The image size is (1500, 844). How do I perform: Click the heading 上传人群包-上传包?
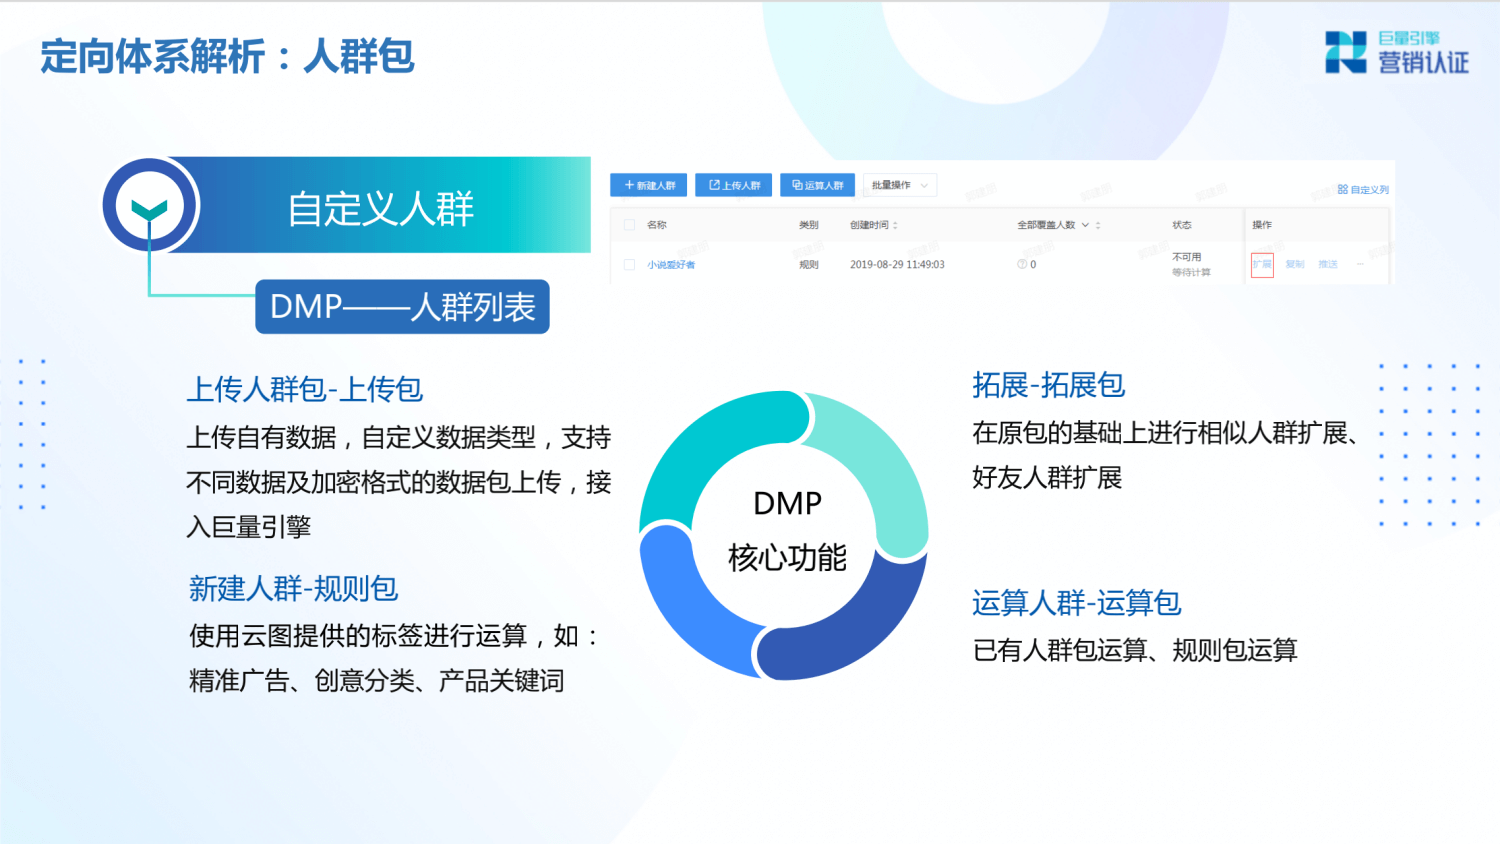pos(305,389)
